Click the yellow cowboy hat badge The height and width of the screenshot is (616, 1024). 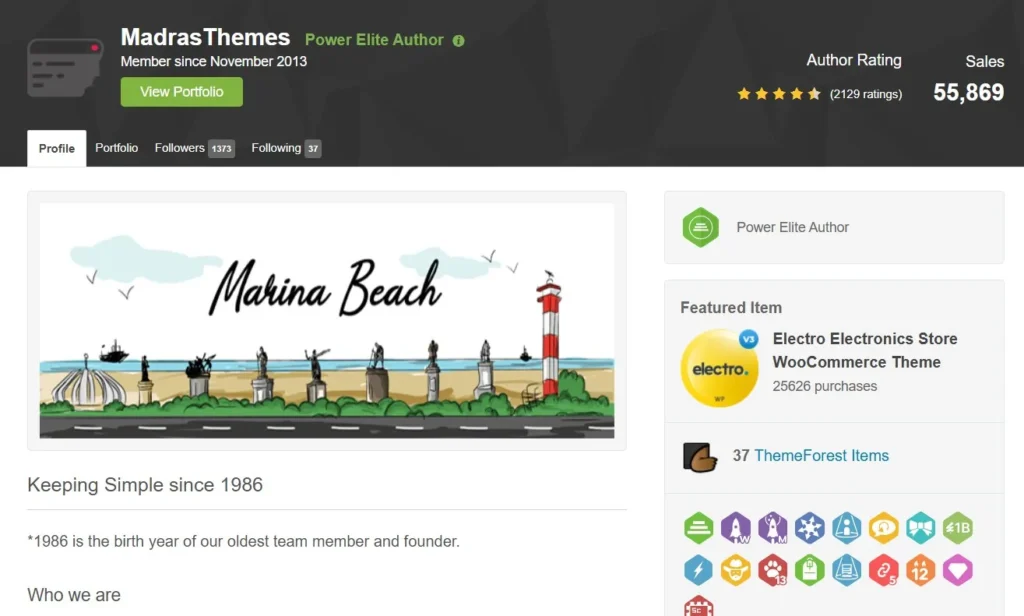tap(736, 570)
